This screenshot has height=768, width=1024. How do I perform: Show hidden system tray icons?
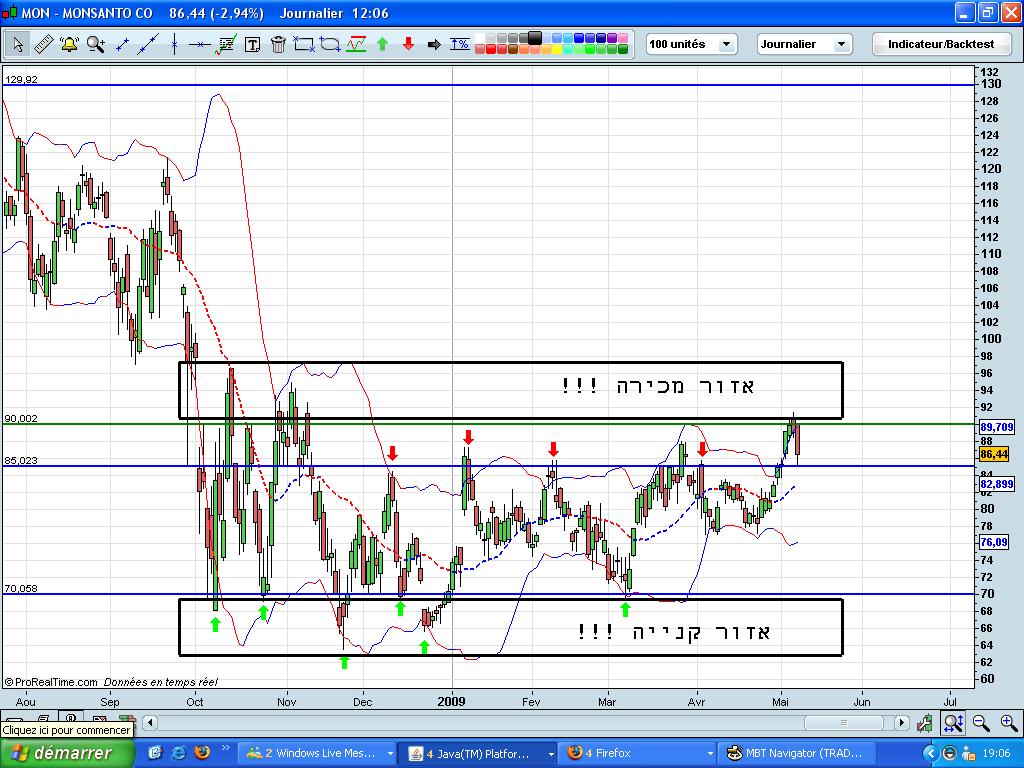click(931, 753)
